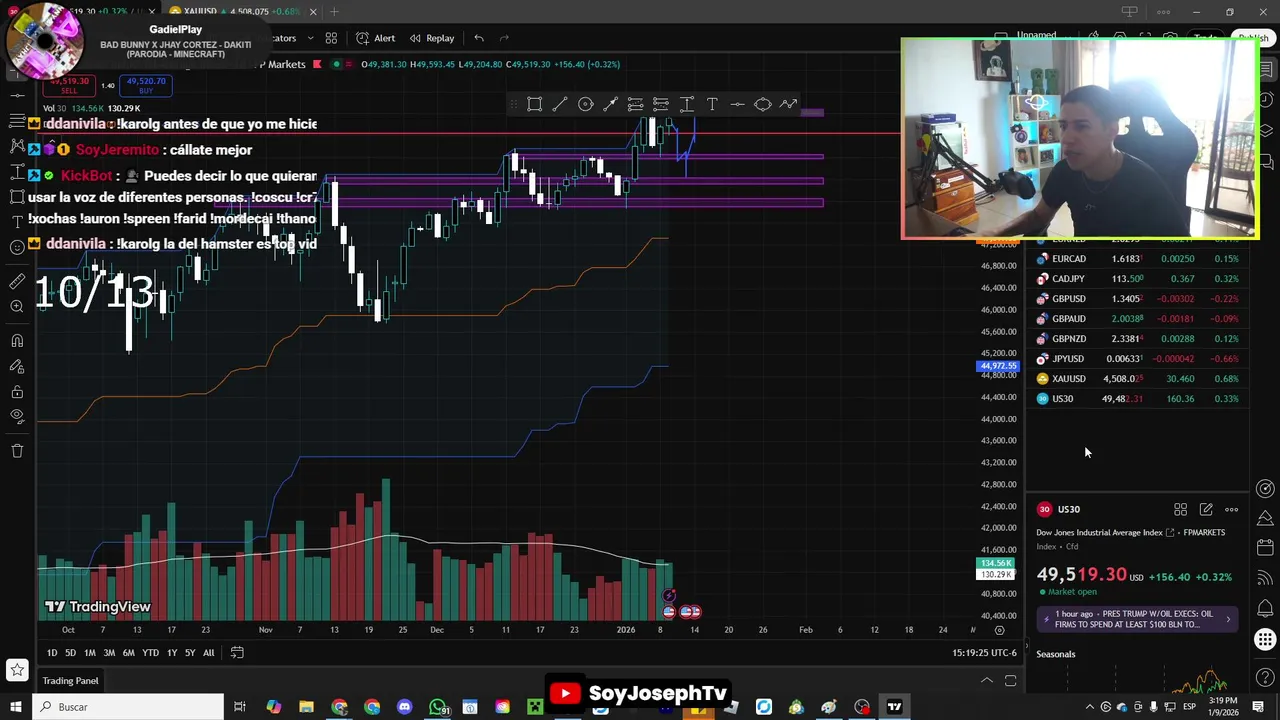Open the Alert dialog from top toolbar

(x=376, y=38)
